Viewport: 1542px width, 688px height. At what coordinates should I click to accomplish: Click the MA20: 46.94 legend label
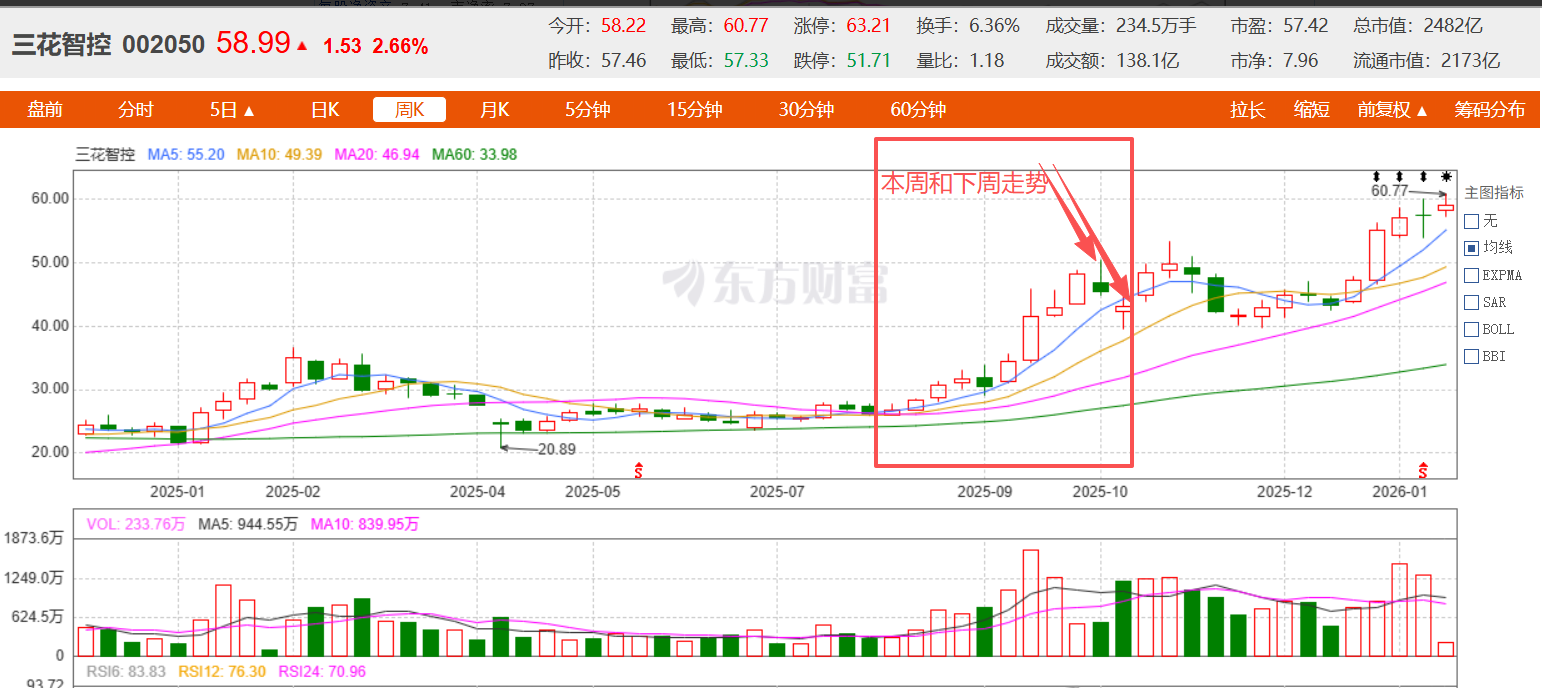pos(377,155)
